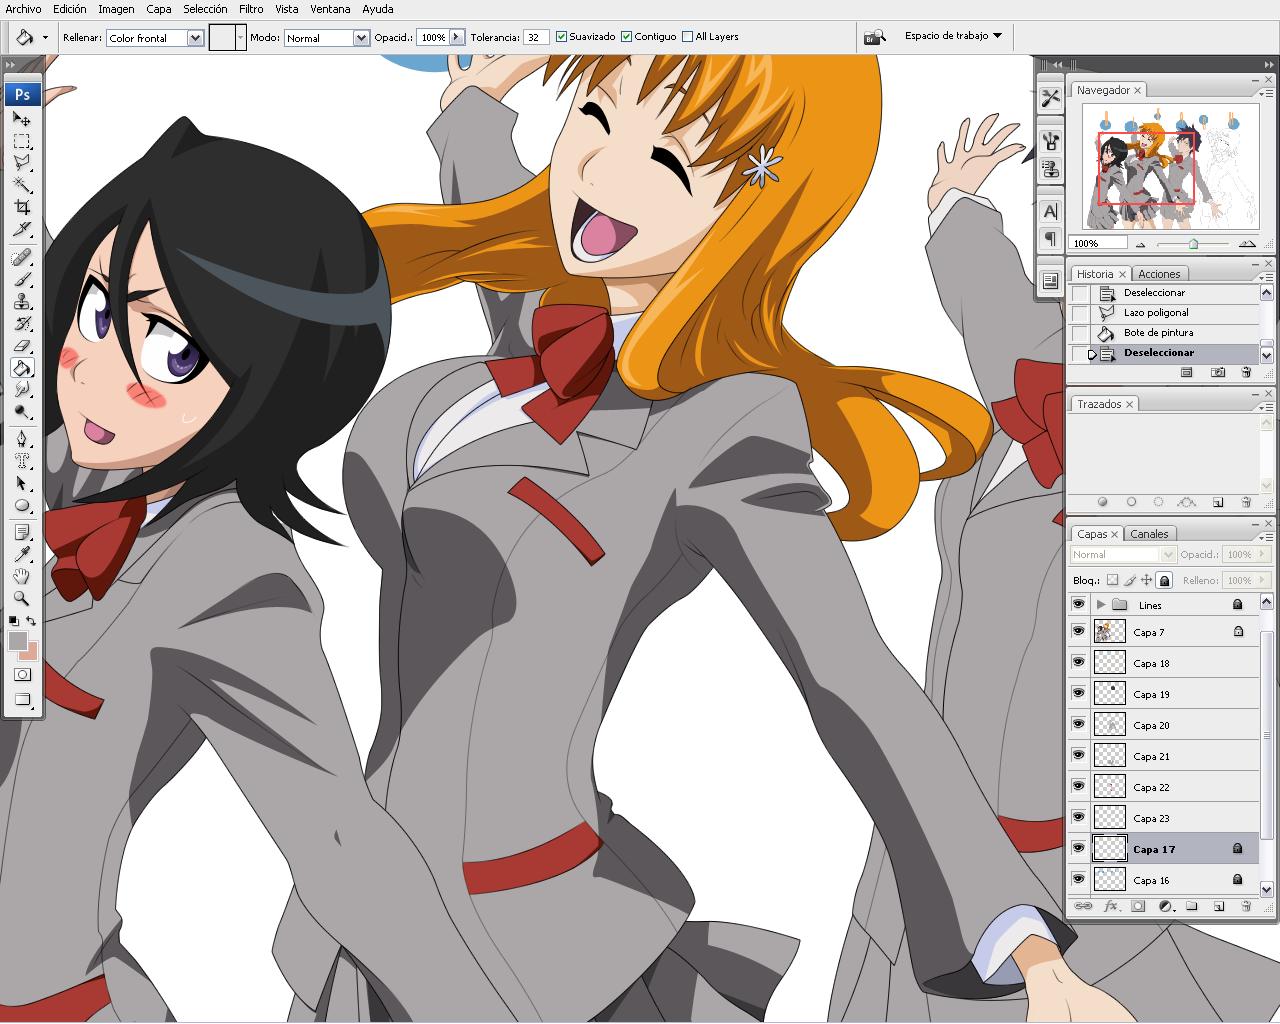Select the Pen tool

tap(22, 439)
